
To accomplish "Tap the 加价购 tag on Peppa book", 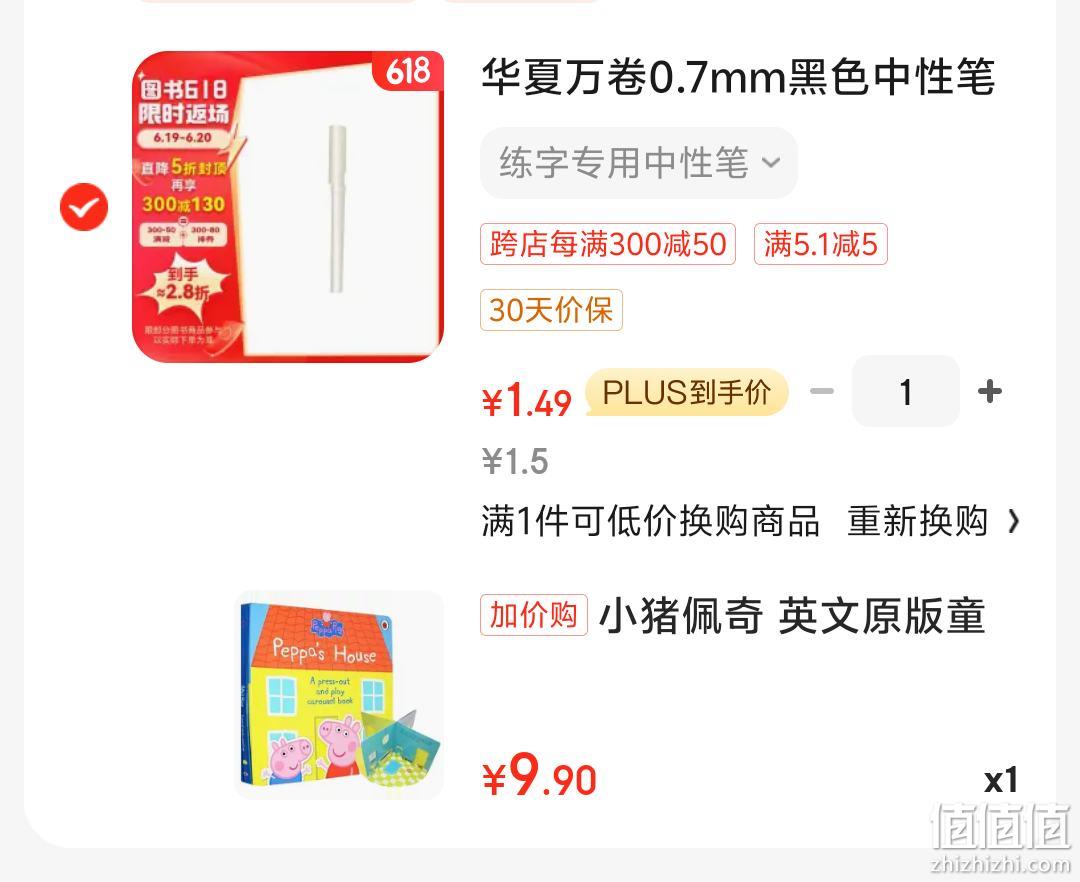I will tap(534, 614).
